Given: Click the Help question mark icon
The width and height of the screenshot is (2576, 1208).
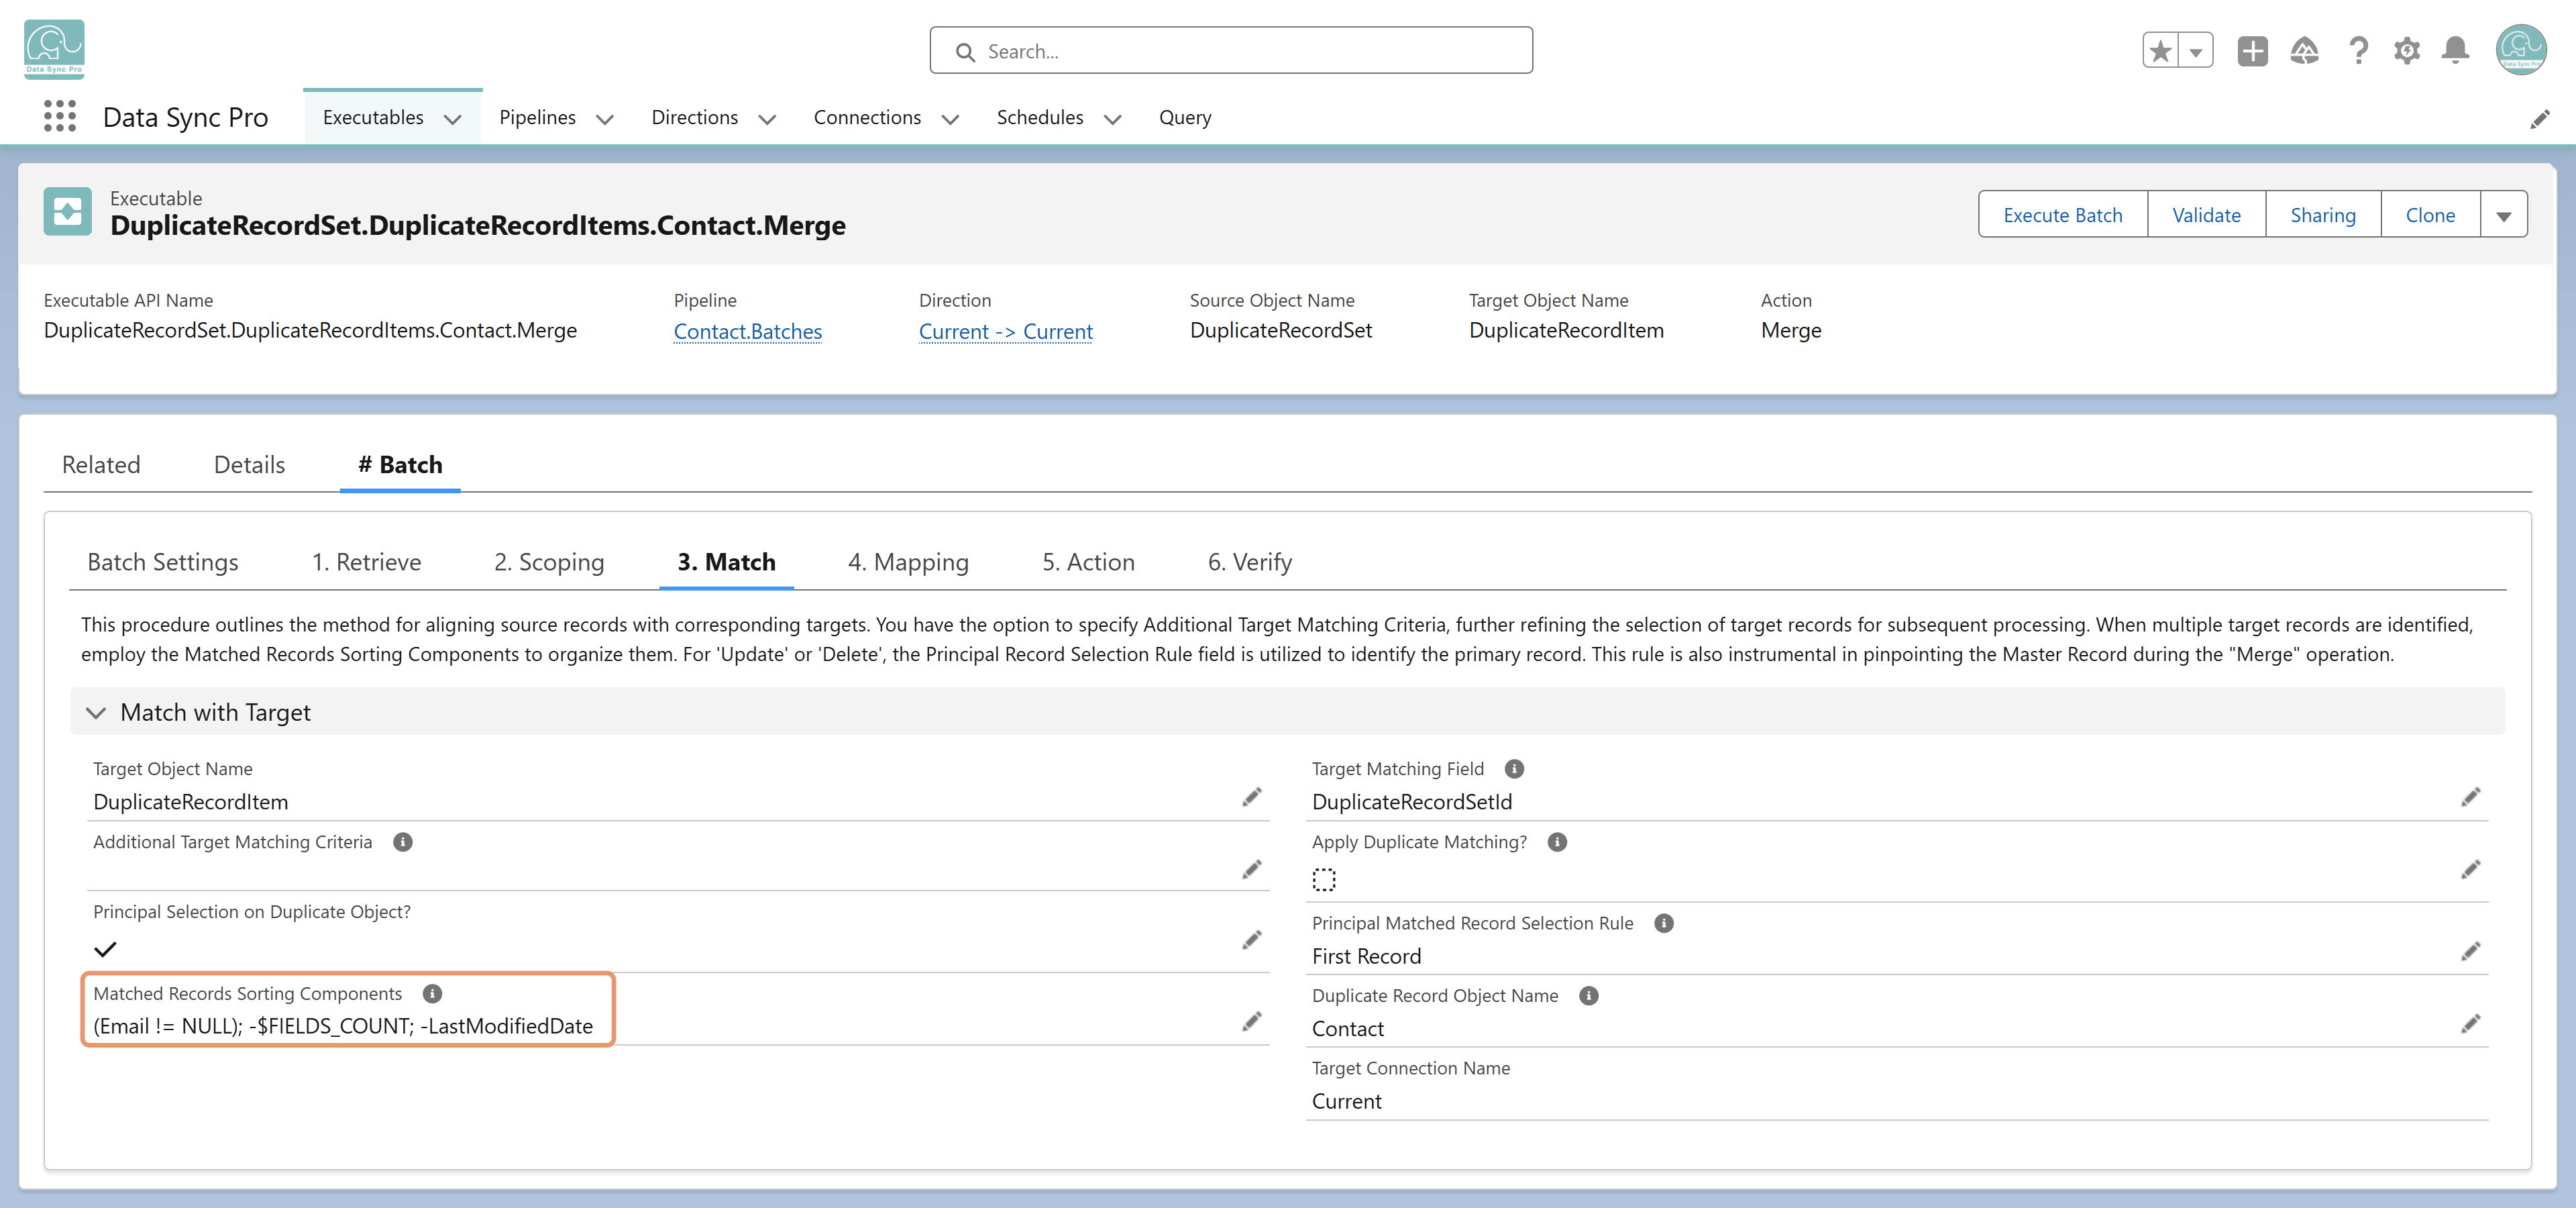Looking at the screenshot, I should pyautogui.click(x=2358, y=50).
